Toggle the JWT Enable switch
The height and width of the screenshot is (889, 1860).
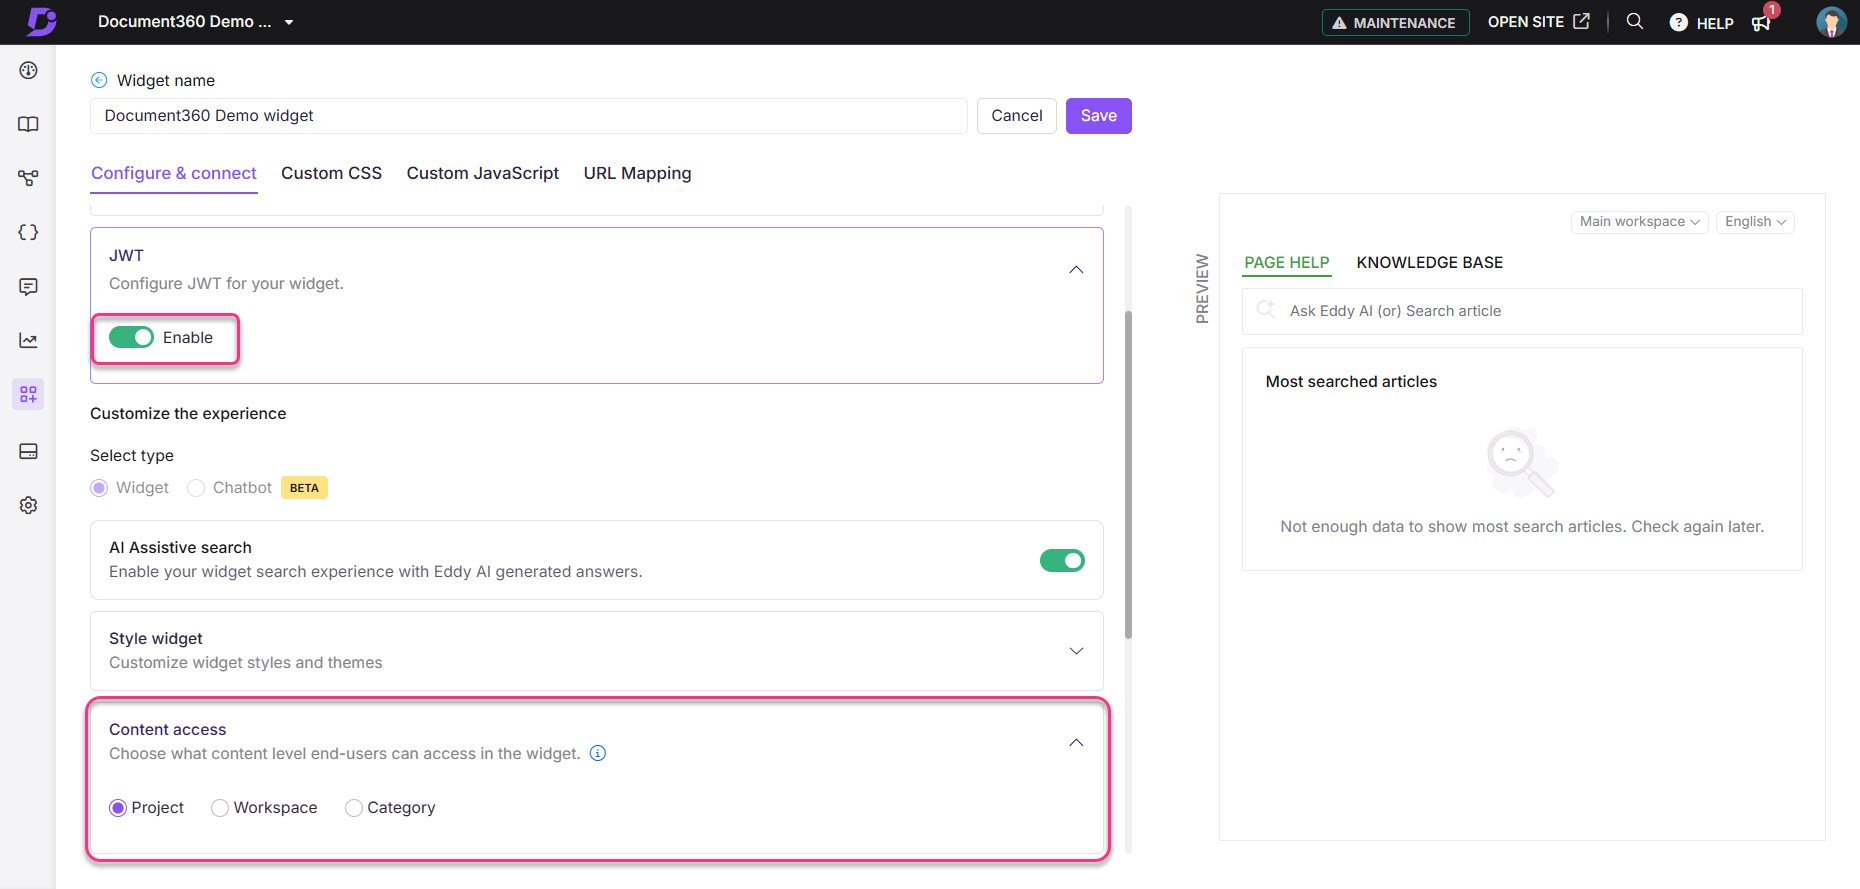(x=131, y=337)
